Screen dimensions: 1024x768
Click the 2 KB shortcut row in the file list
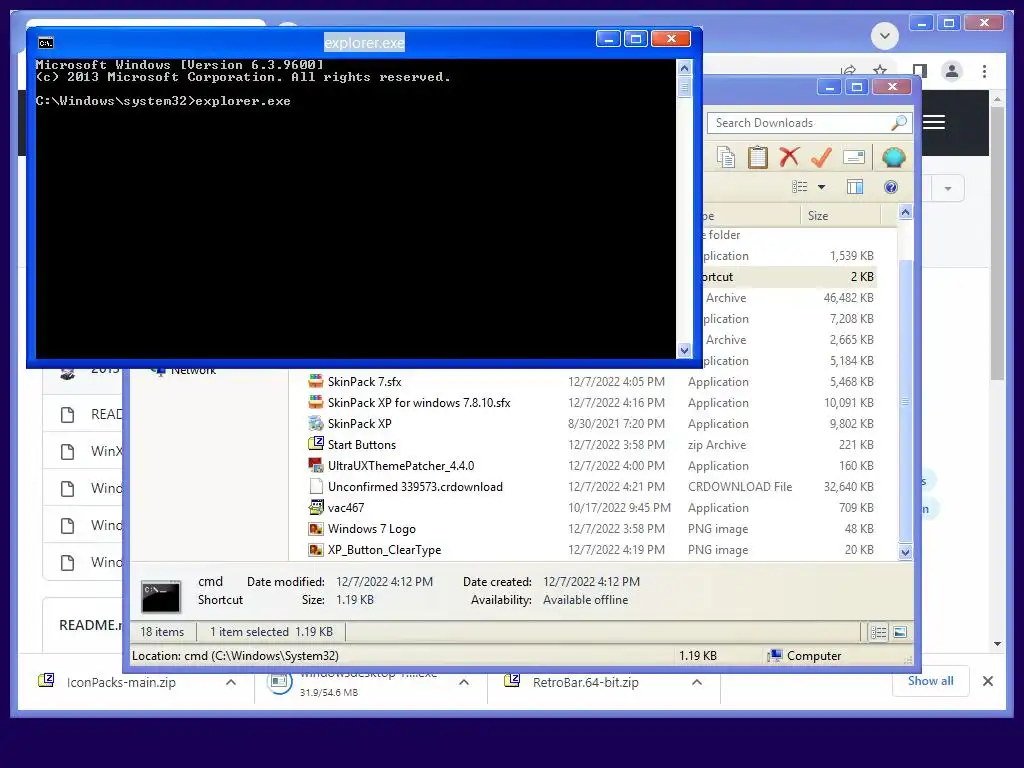tap(788, 277)
